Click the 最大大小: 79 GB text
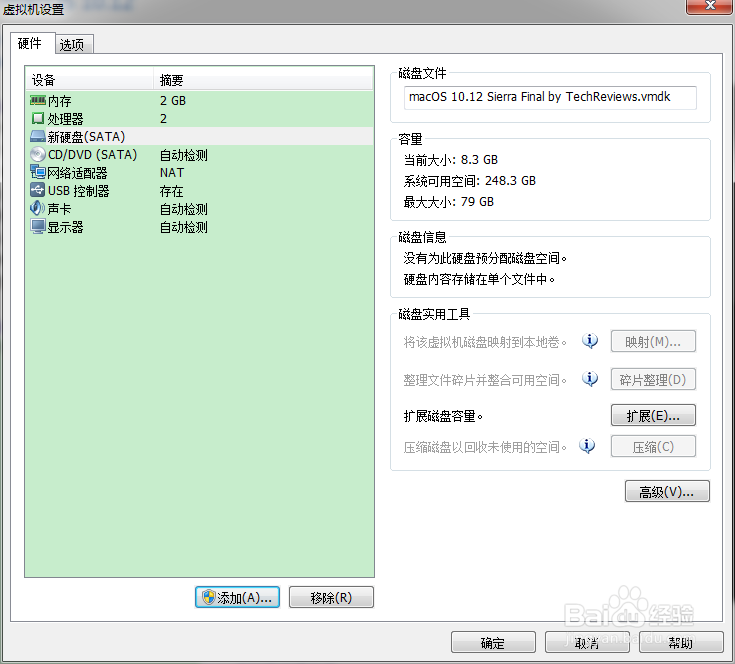Screen dimensions: 735x664 (449, 201)
